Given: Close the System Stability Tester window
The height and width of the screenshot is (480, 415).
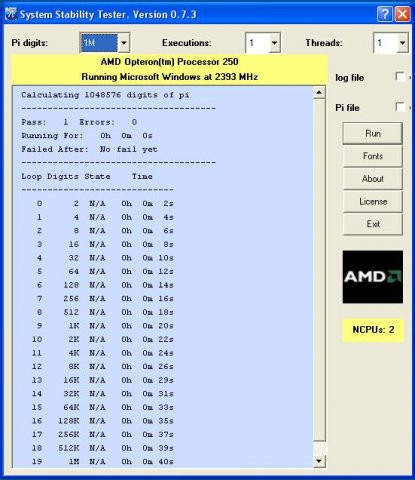Looking at the screenshot, I should click(x=402, y=14).
